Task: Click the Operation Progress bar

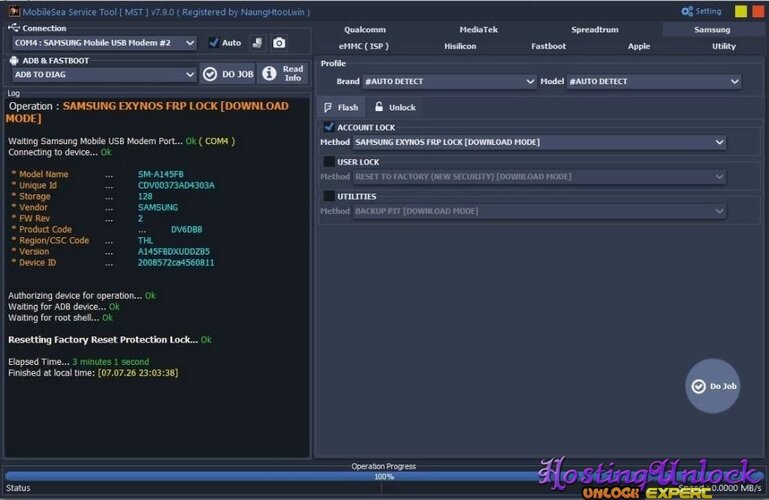Action: pyautogui.click(x=384, y=476)
